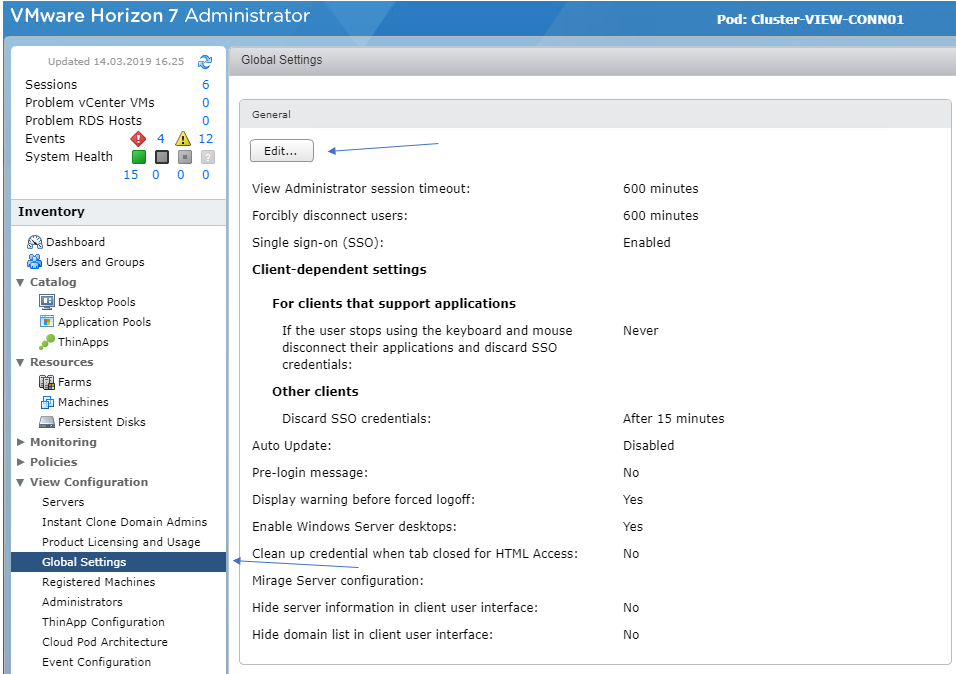Collapse the Catalog tree section
956x674 pixels.
(22, 282)
